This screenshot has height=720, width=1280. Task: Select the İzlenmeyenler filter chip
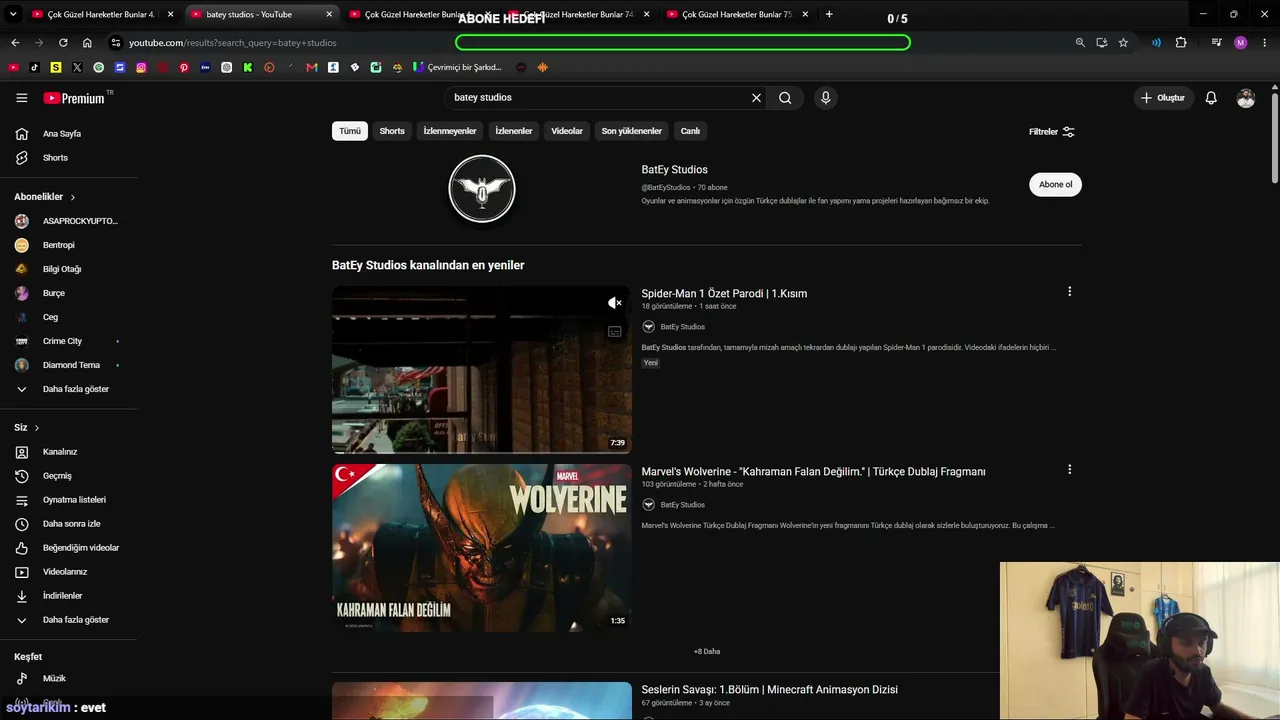450,131
